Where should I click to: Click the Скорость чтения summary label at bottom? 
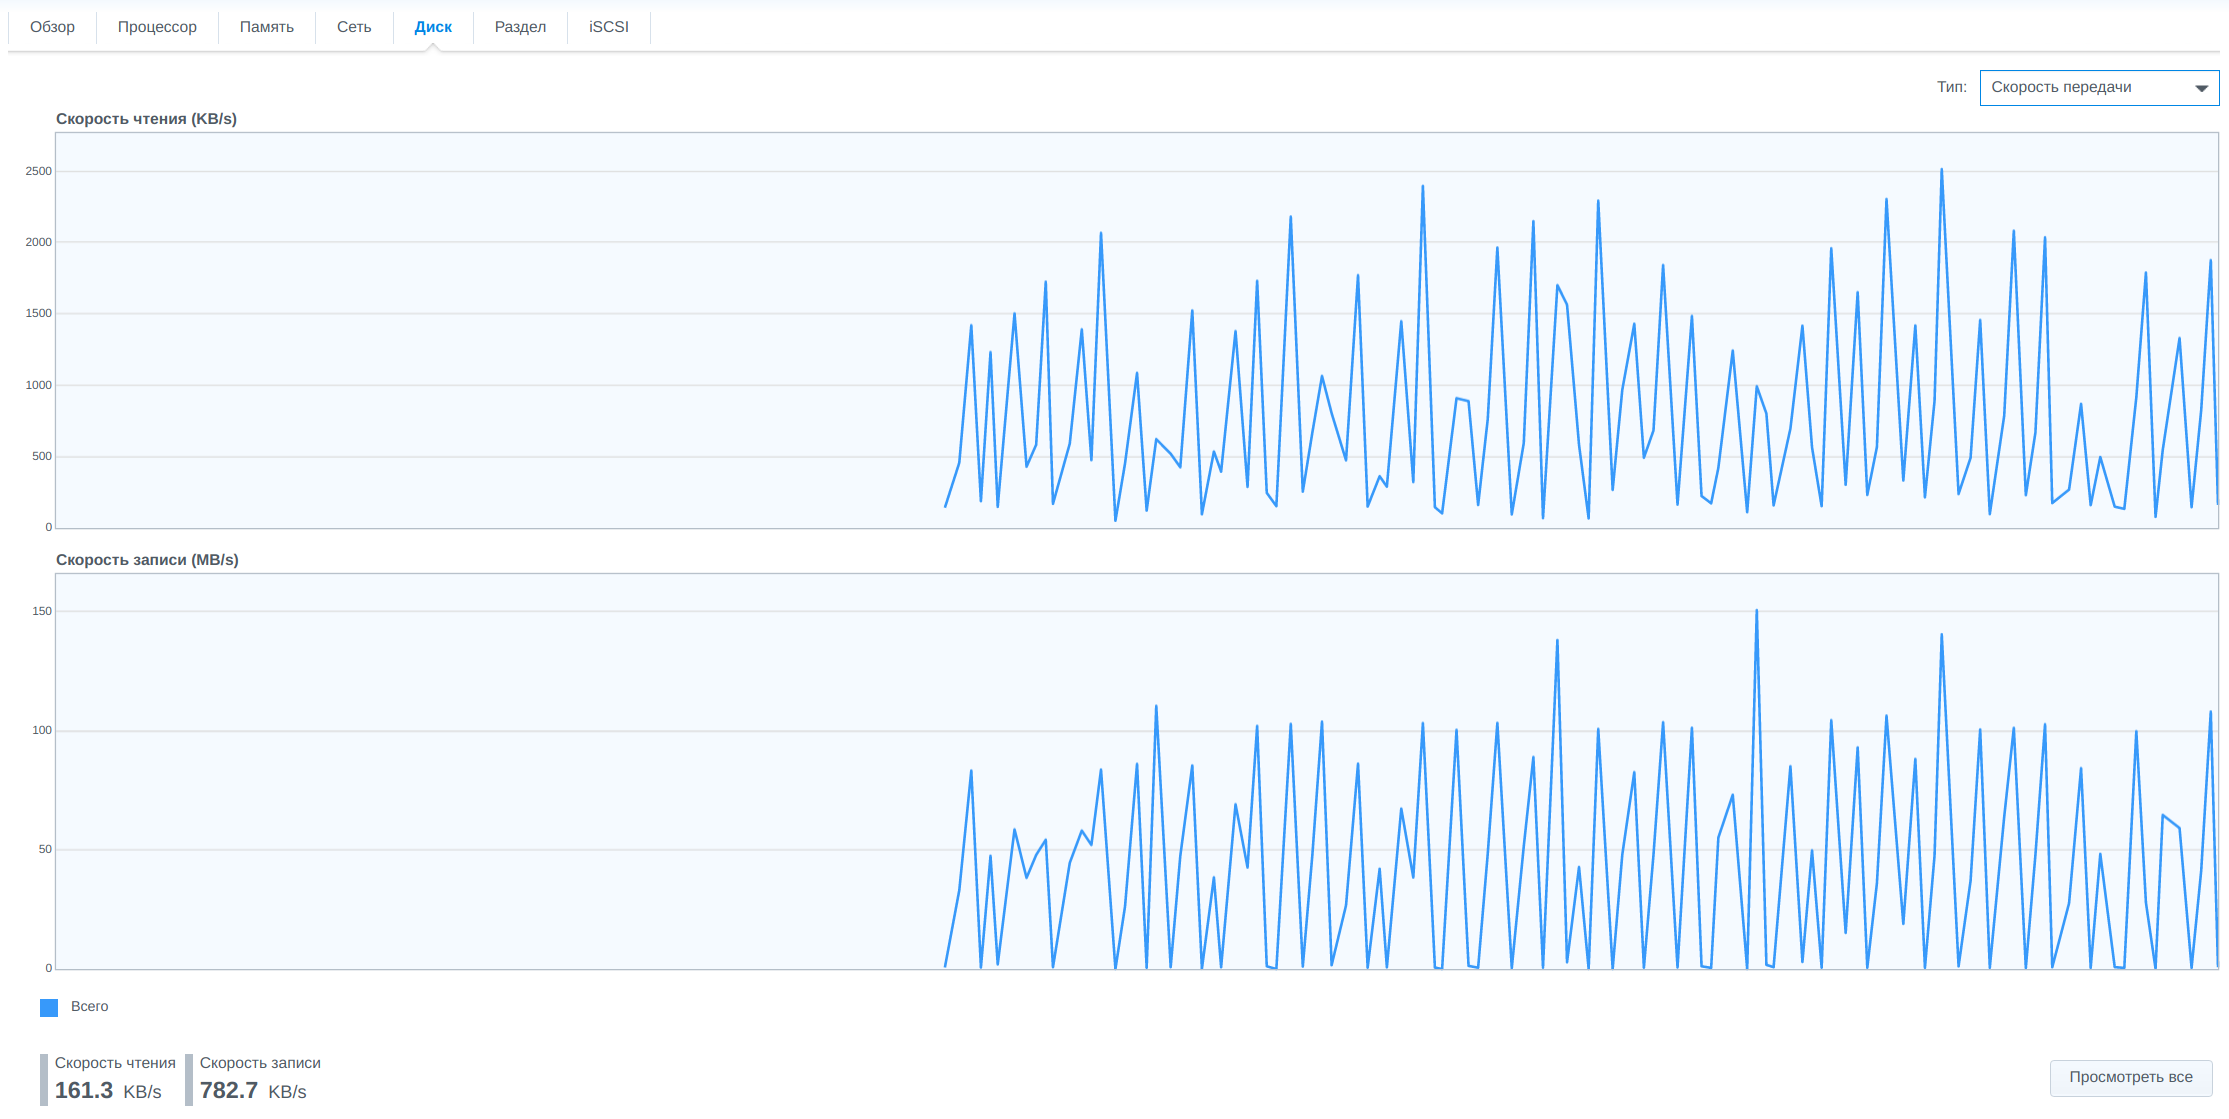[115, 1063]
